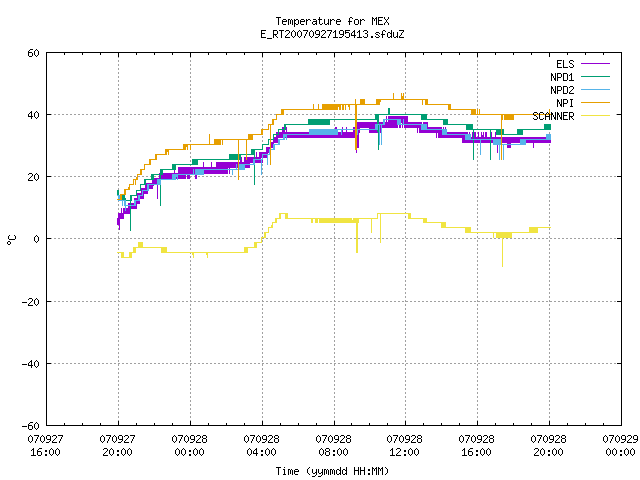Click the y-axis value 40
640x480 pixels.
click(x=33, y=115)
